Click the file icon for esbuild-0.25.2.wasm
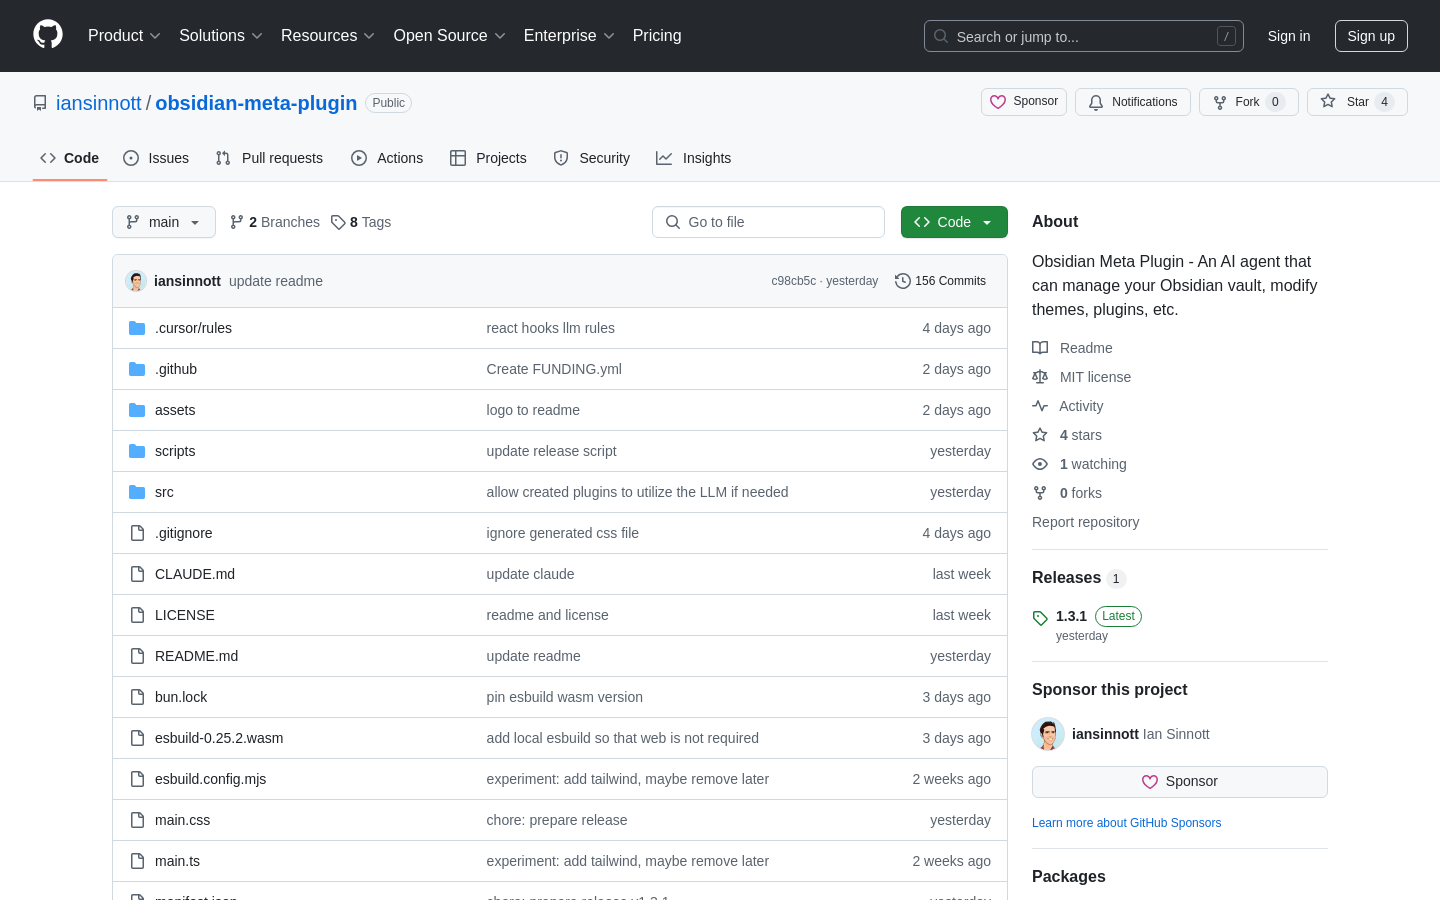 [x=137, y=738]
